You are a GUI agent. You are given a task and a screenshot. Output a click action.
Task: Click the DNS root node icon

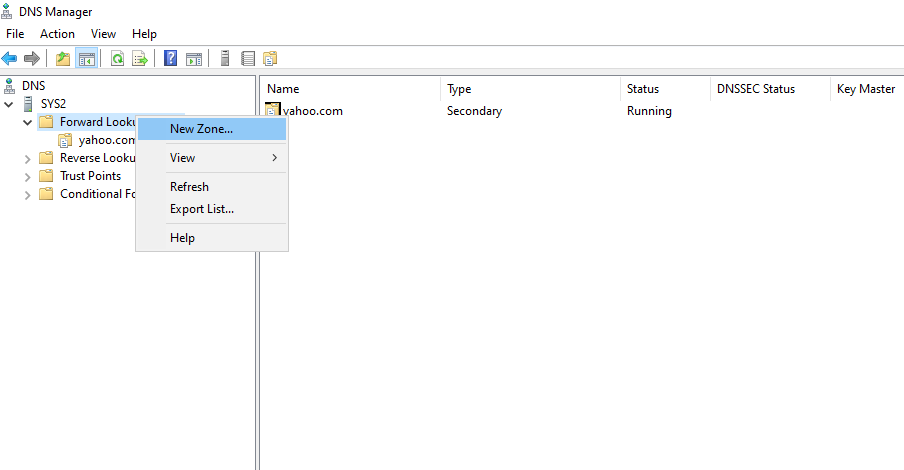(x=9, y=86)
